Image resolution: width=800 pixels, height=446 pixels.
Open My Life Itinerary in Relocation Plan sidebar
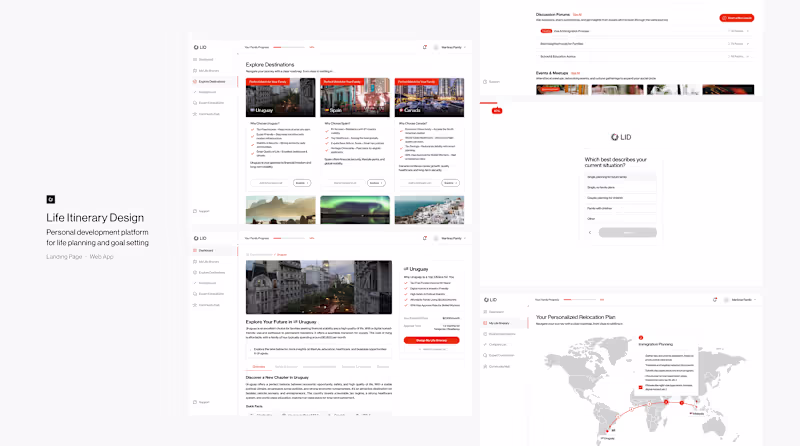[499, 323]
